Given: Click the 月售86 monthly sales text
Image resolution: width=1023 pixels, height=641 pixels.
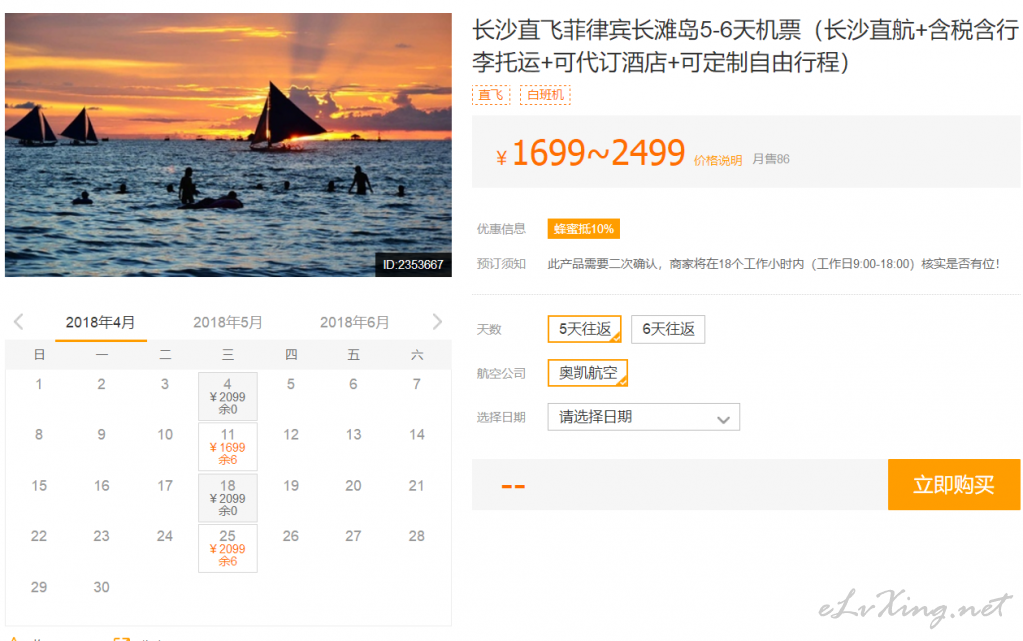Looking at the screenshot, I should (x=771, y=159).
